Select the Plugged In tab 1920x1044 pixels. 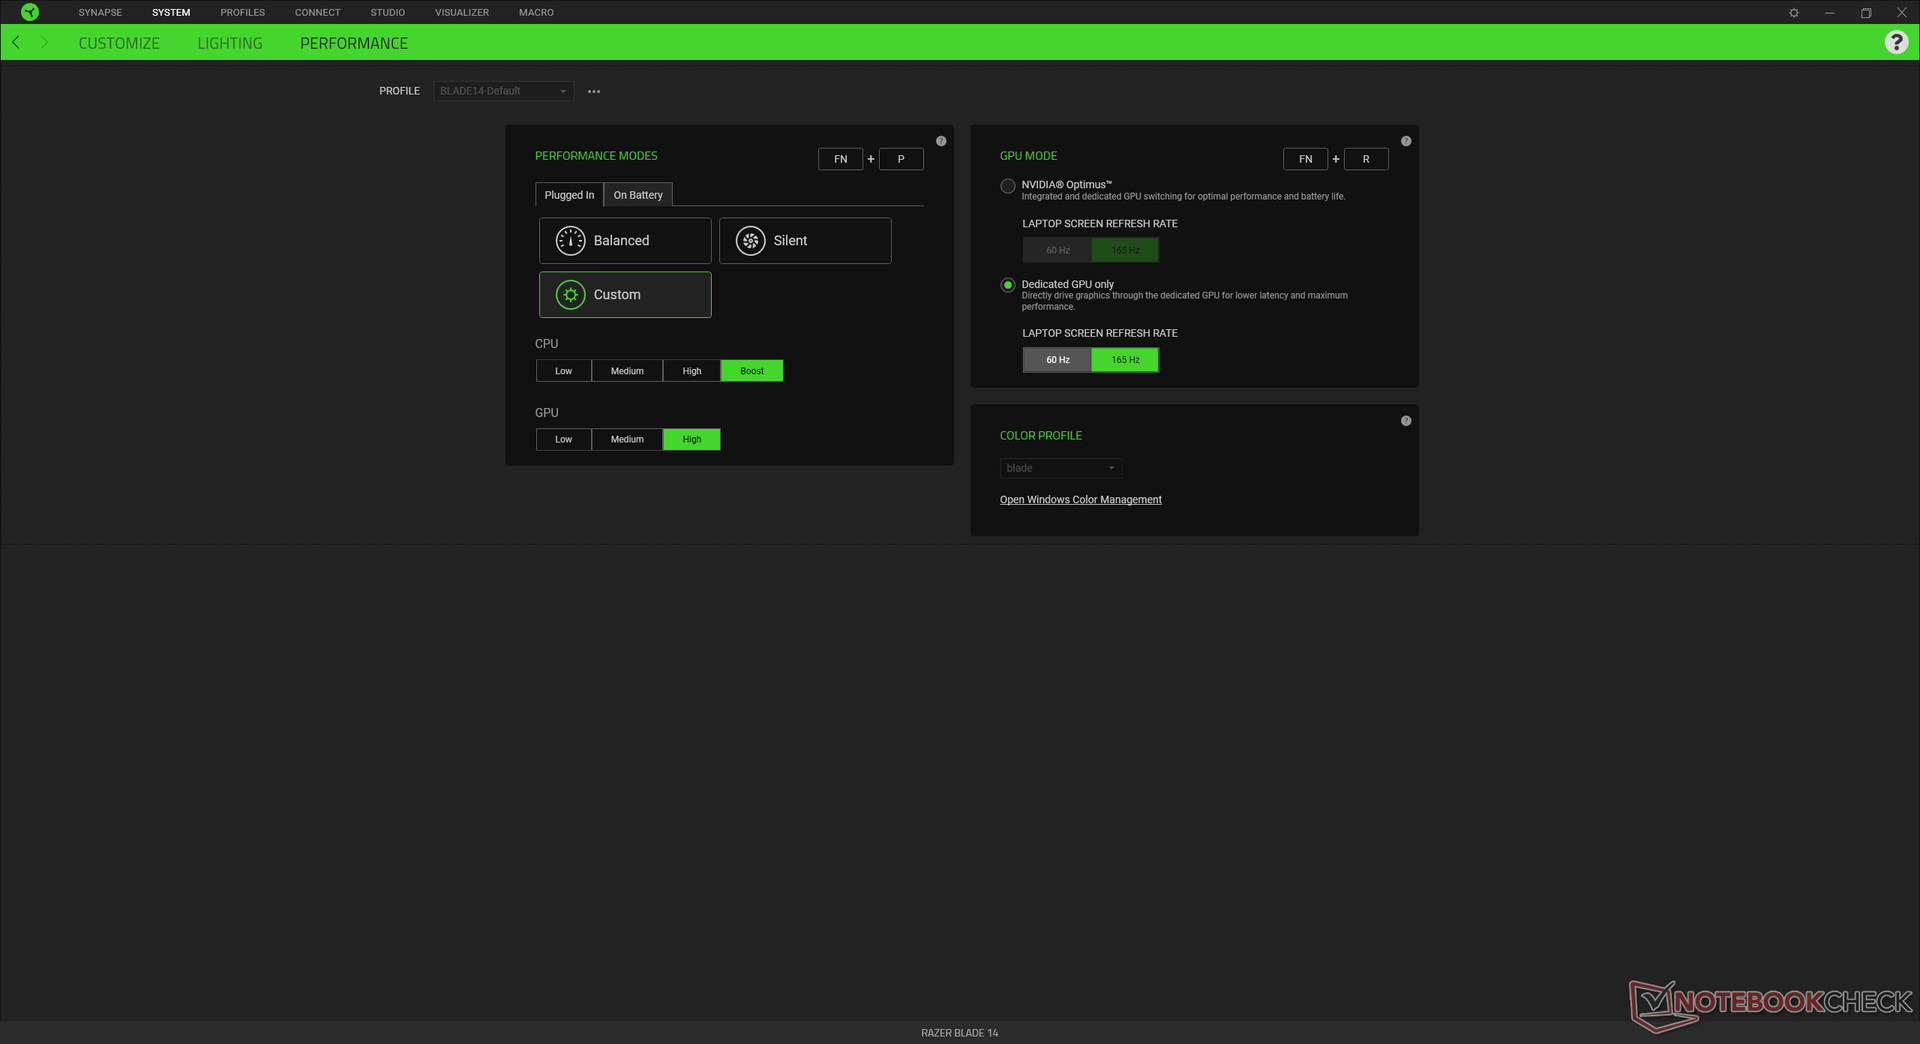click(570, 195)
